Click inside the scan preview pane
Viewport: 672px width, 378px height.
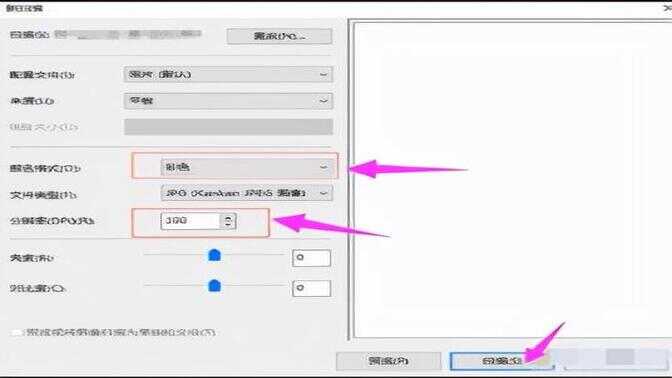512,180
